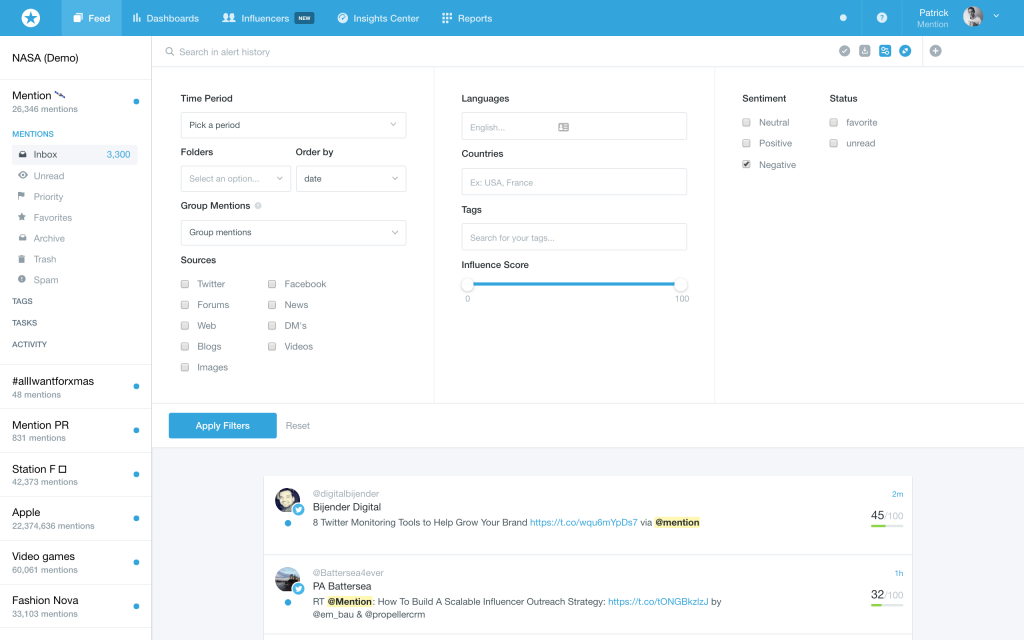1024x640 pixels.
Task: Click the Reset filters link
Action: coord(298,426)
